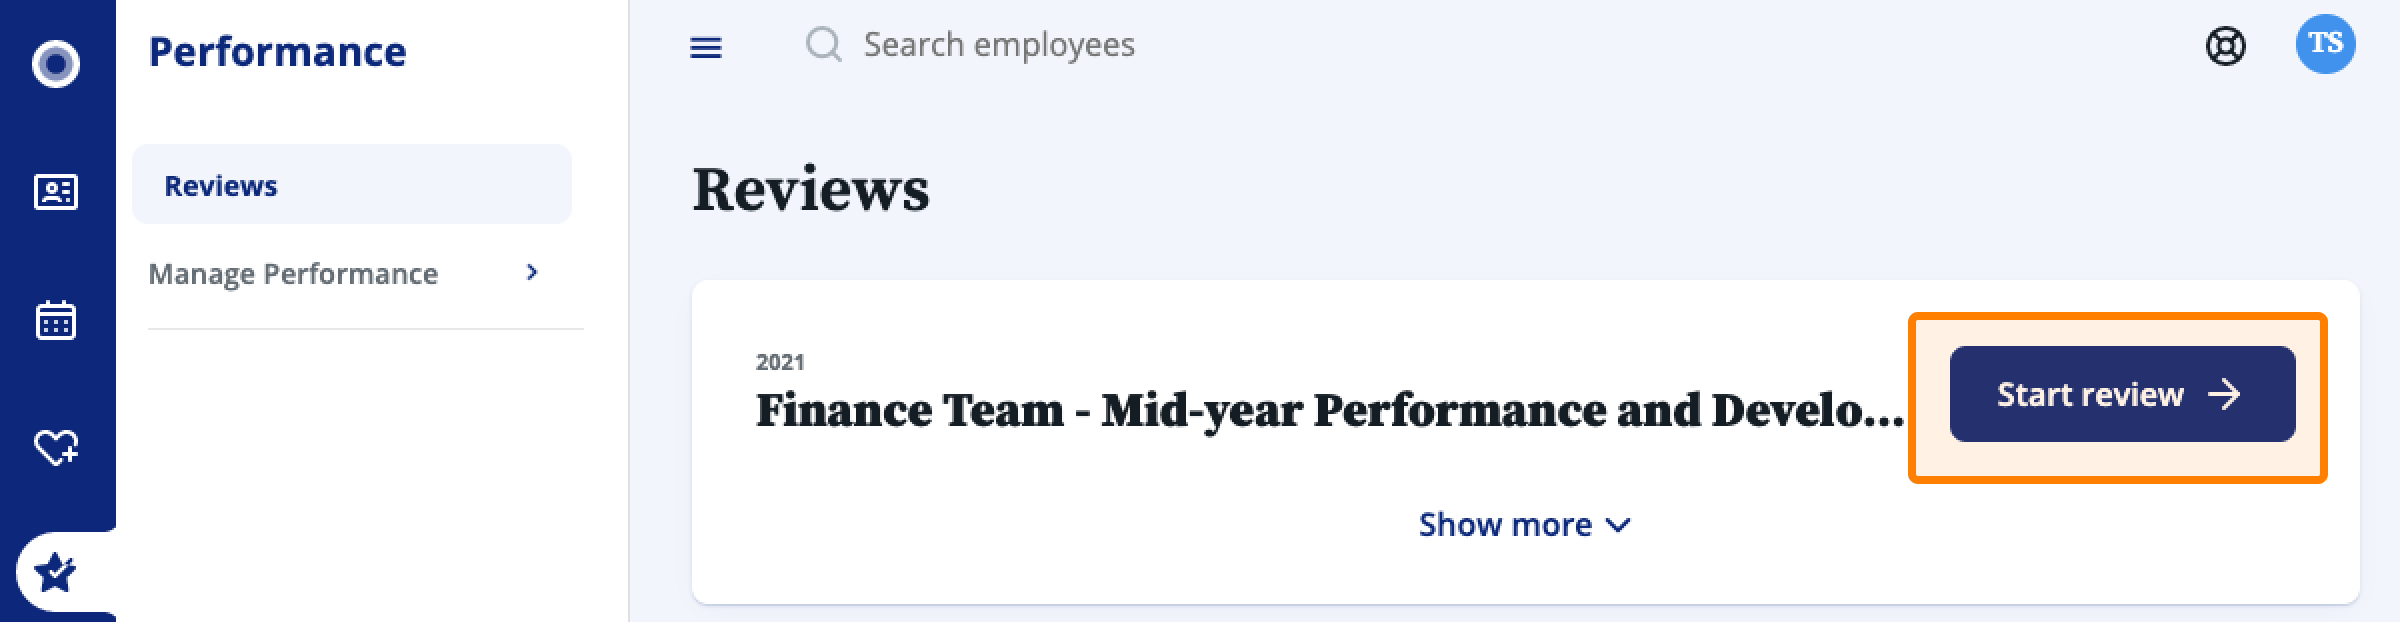Select Reviews in the Performance menu
Viewport: 2400px width, 622px height.
point(221,186)
